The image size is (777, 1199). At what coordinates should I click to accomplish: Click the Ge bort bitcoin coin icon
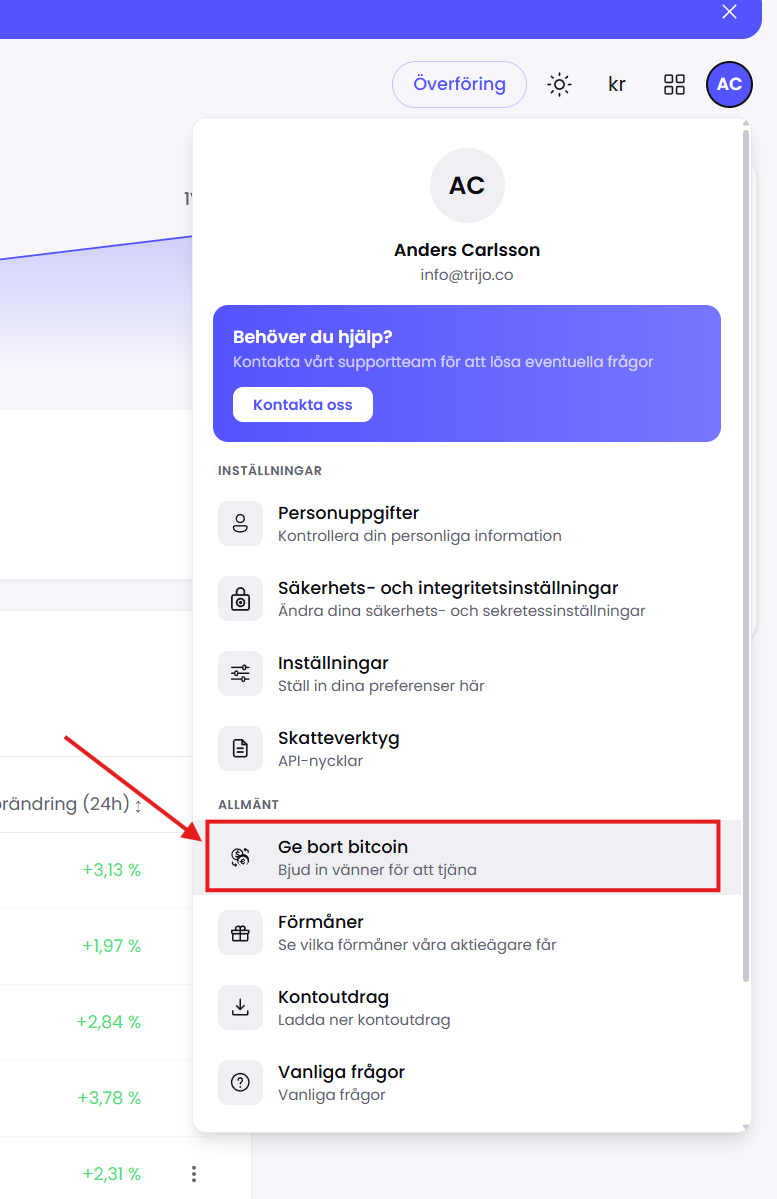pos(240,857)
